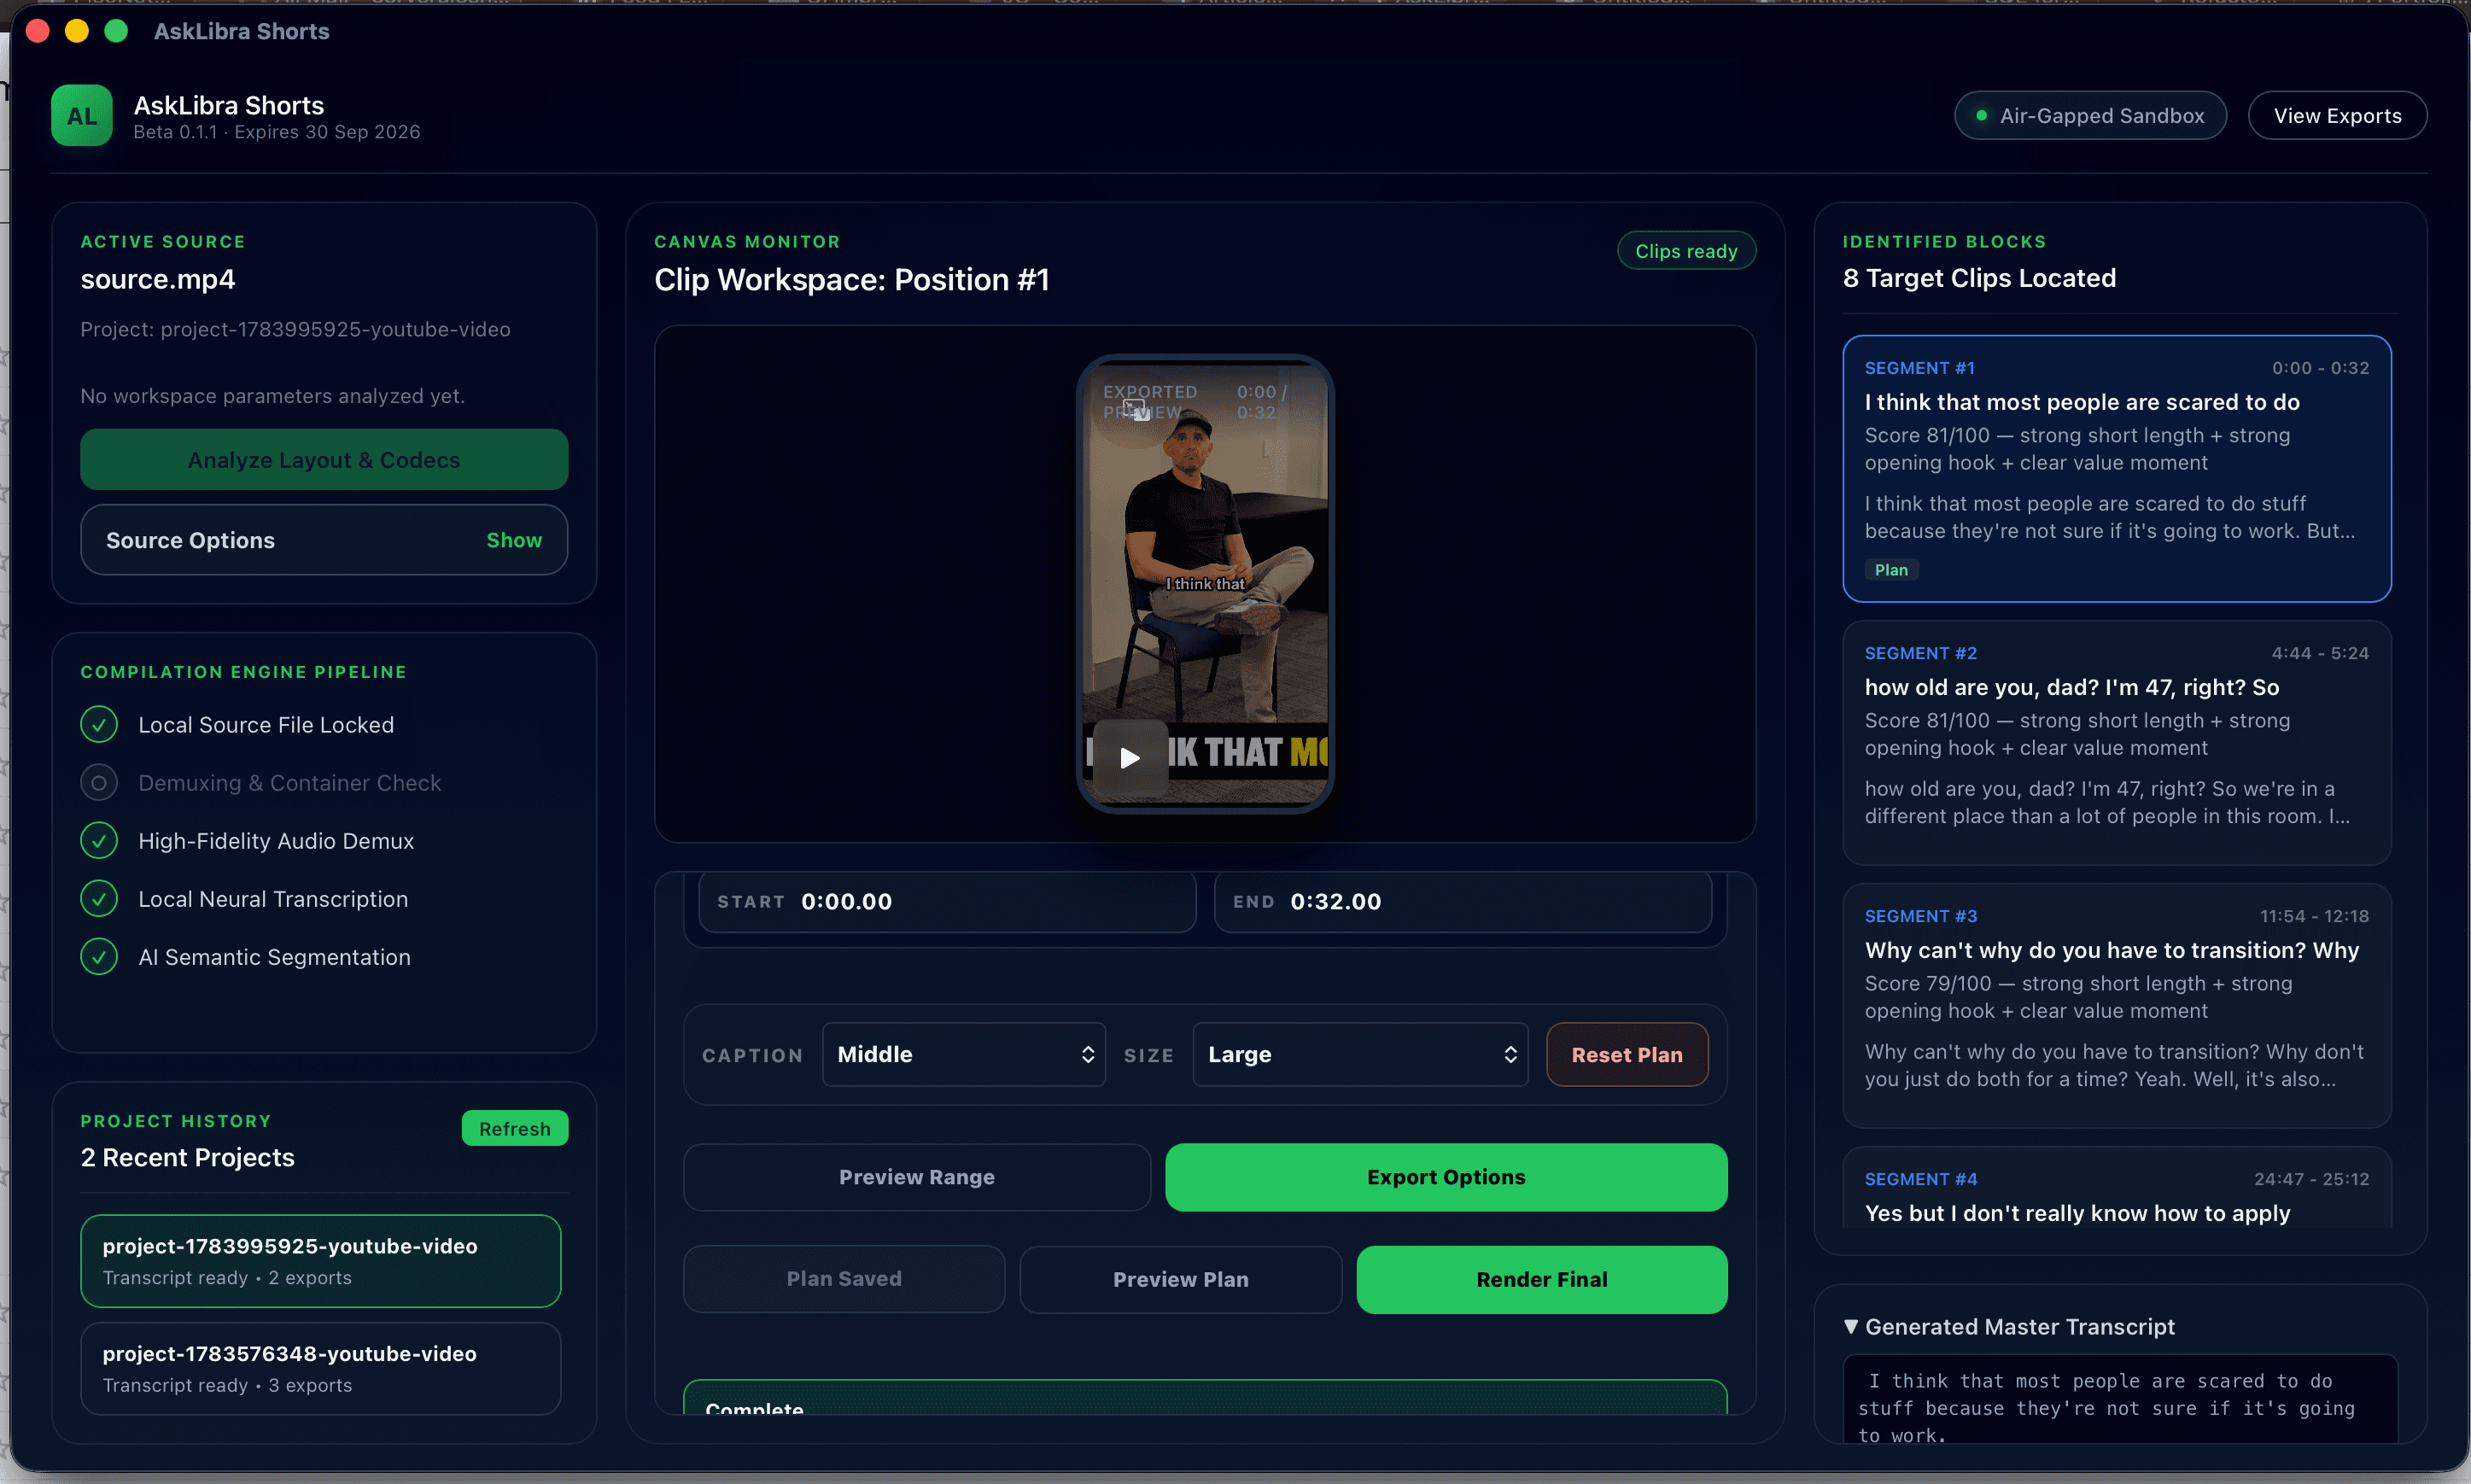Click the source.mp4 file name

click(x=158, y=279)
